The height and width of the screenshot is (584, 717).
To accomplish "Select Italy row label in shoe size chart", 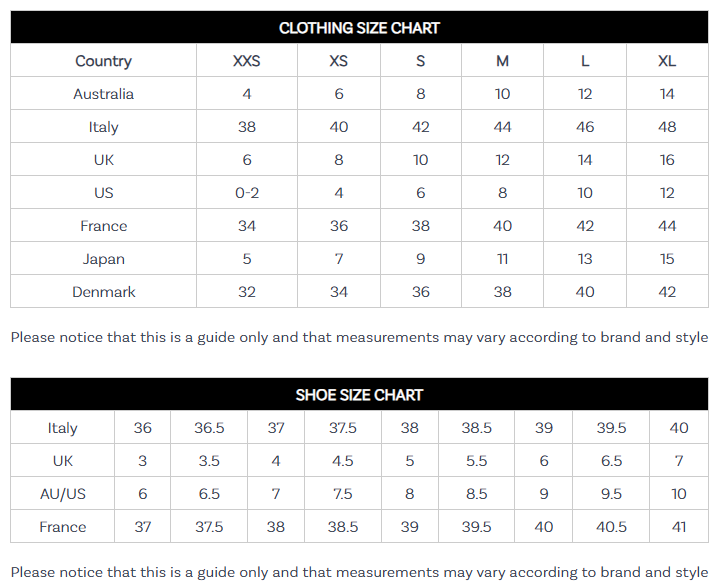I will (x=62, y=428).
